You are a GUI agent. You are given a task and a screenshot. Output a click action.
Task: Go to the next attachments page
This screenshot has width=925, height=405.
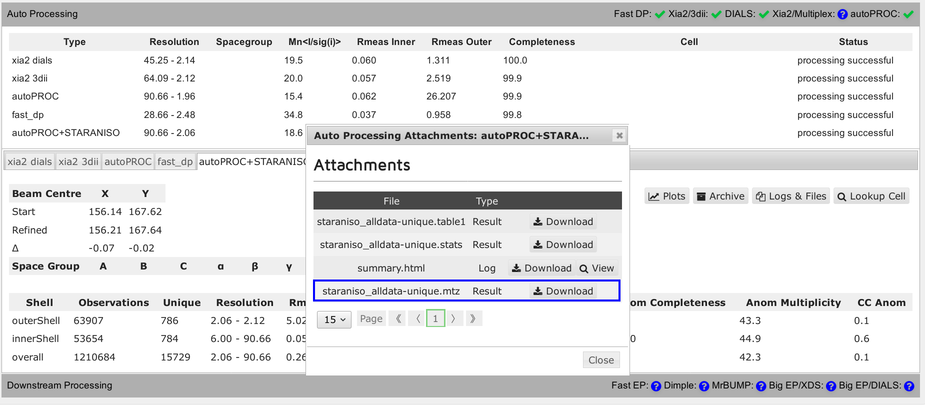tap(453, 319)
